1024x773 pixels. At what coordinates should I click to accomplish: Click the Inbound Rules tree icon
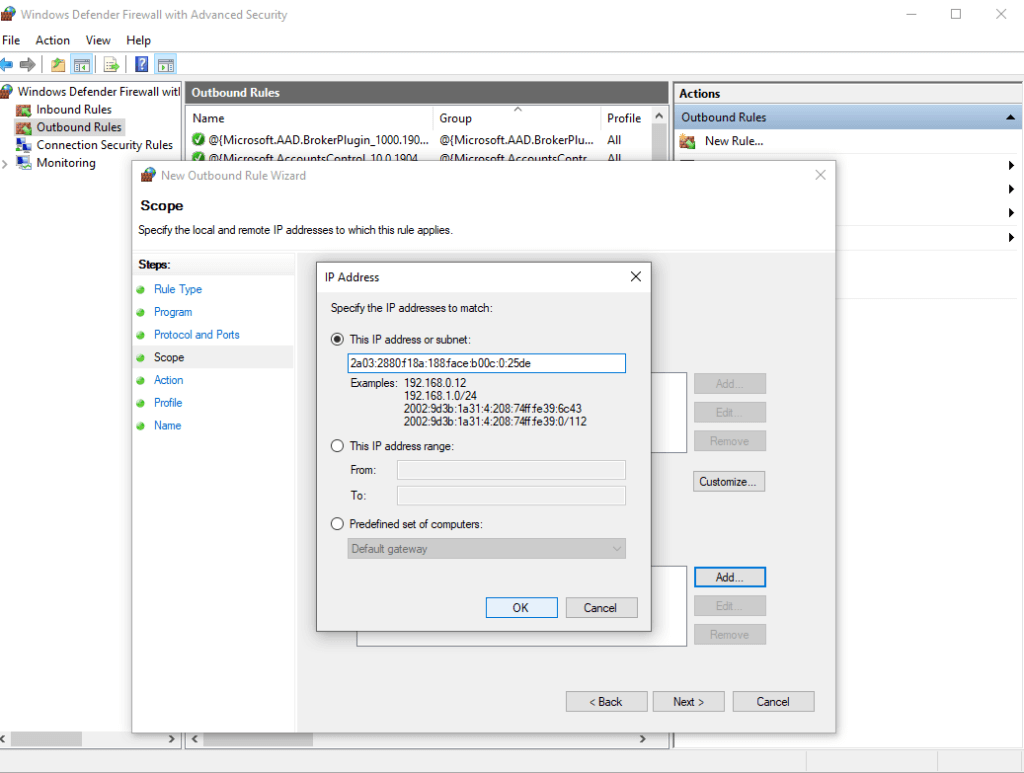pyautogui.click(x=24, y=110)
